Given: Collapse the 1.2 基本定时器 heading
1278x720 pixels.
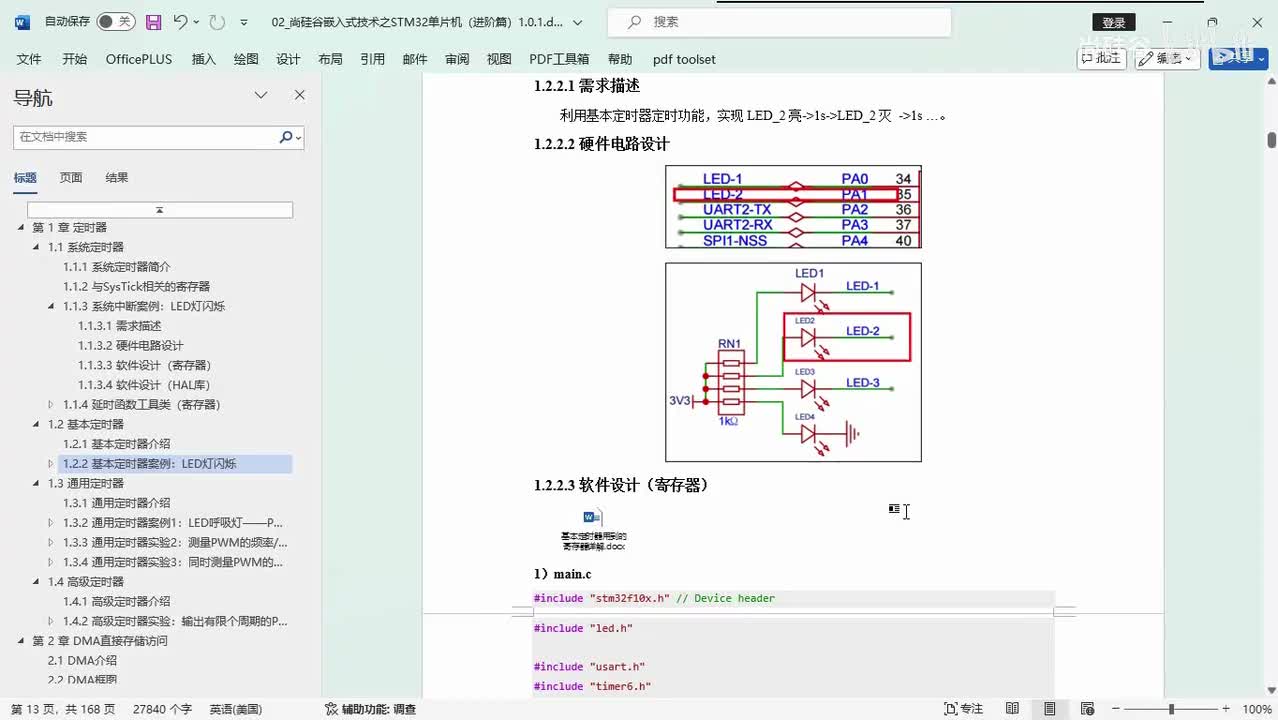Looking at the screenshot, I should coord(36,424).
